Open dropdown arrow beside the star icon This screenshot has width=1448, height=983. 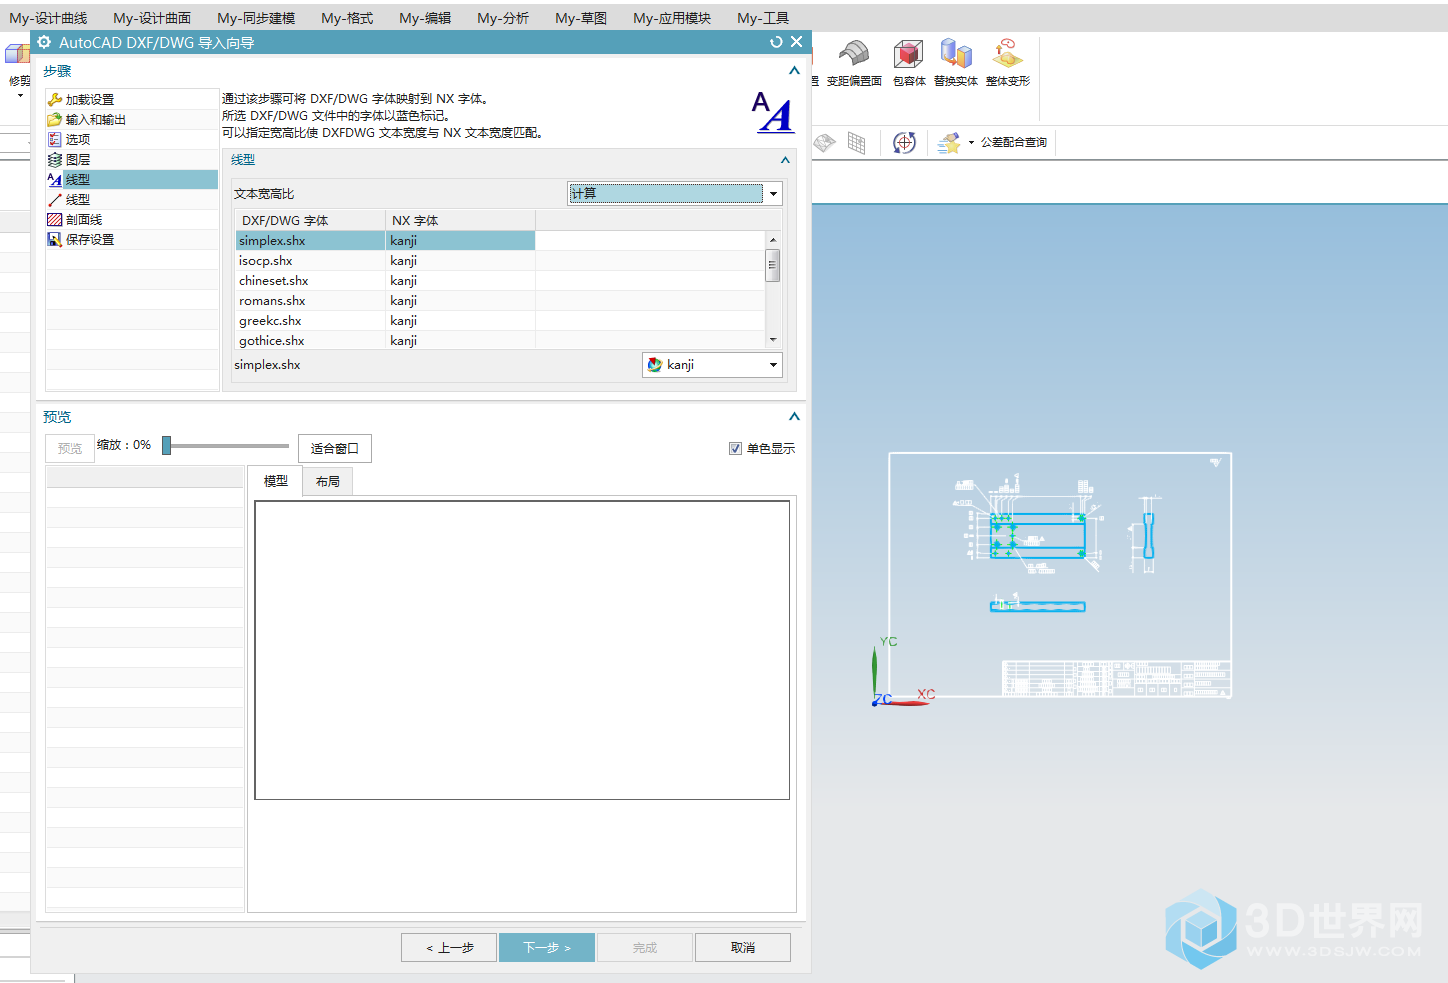[971, 142]
